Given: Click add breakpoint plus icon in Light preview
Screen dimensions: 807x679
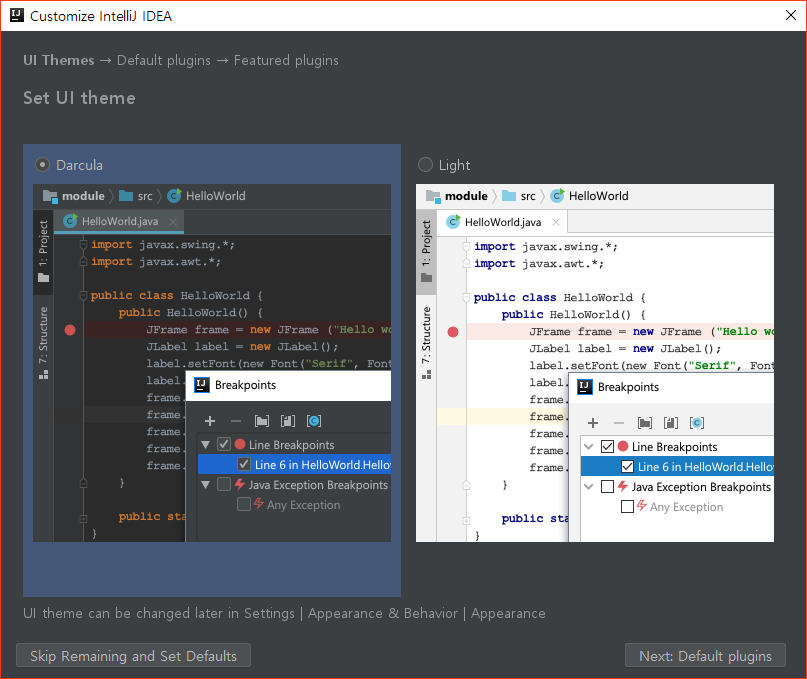Looking at the screenshot, I should pyautogui.click(x=593, y=423).
